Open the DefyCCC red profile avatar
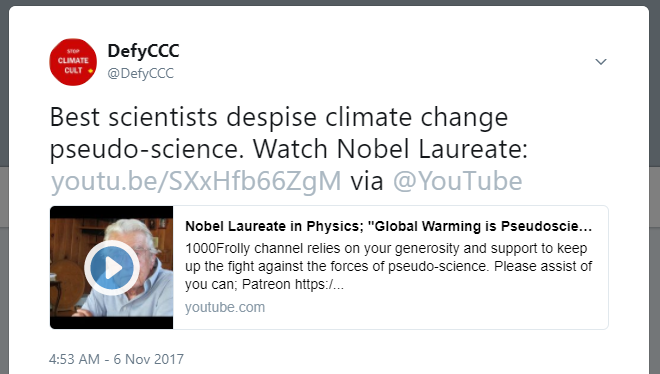 (x=73, y=62)
